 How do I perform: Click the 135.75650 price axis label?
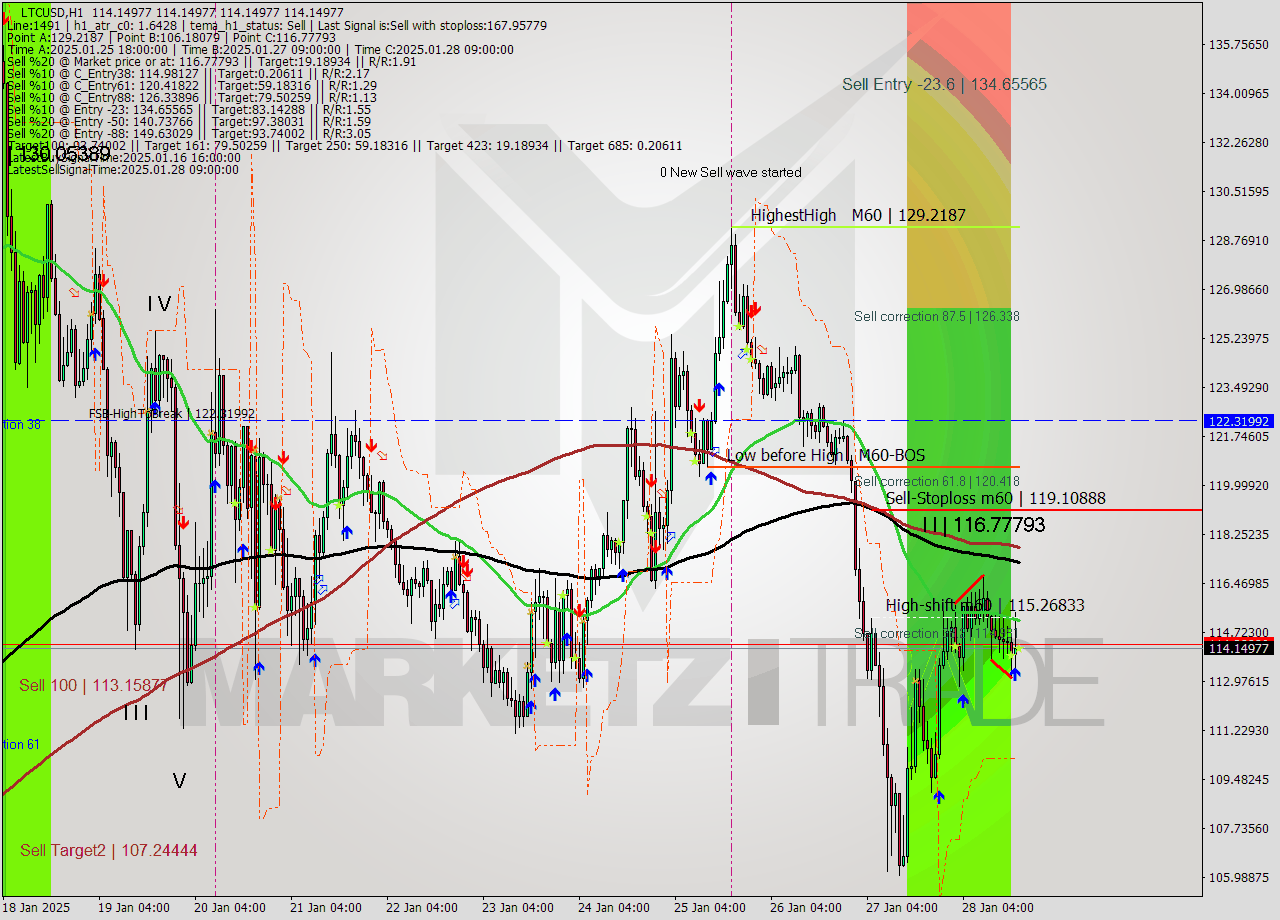(x=1239, y=44)
